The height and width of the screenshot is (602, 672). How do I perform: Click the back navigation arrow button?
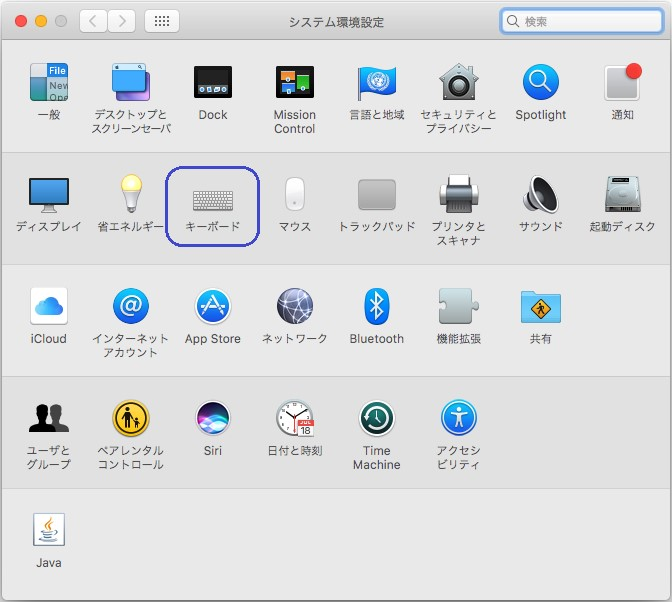click(x=93, y=21)
